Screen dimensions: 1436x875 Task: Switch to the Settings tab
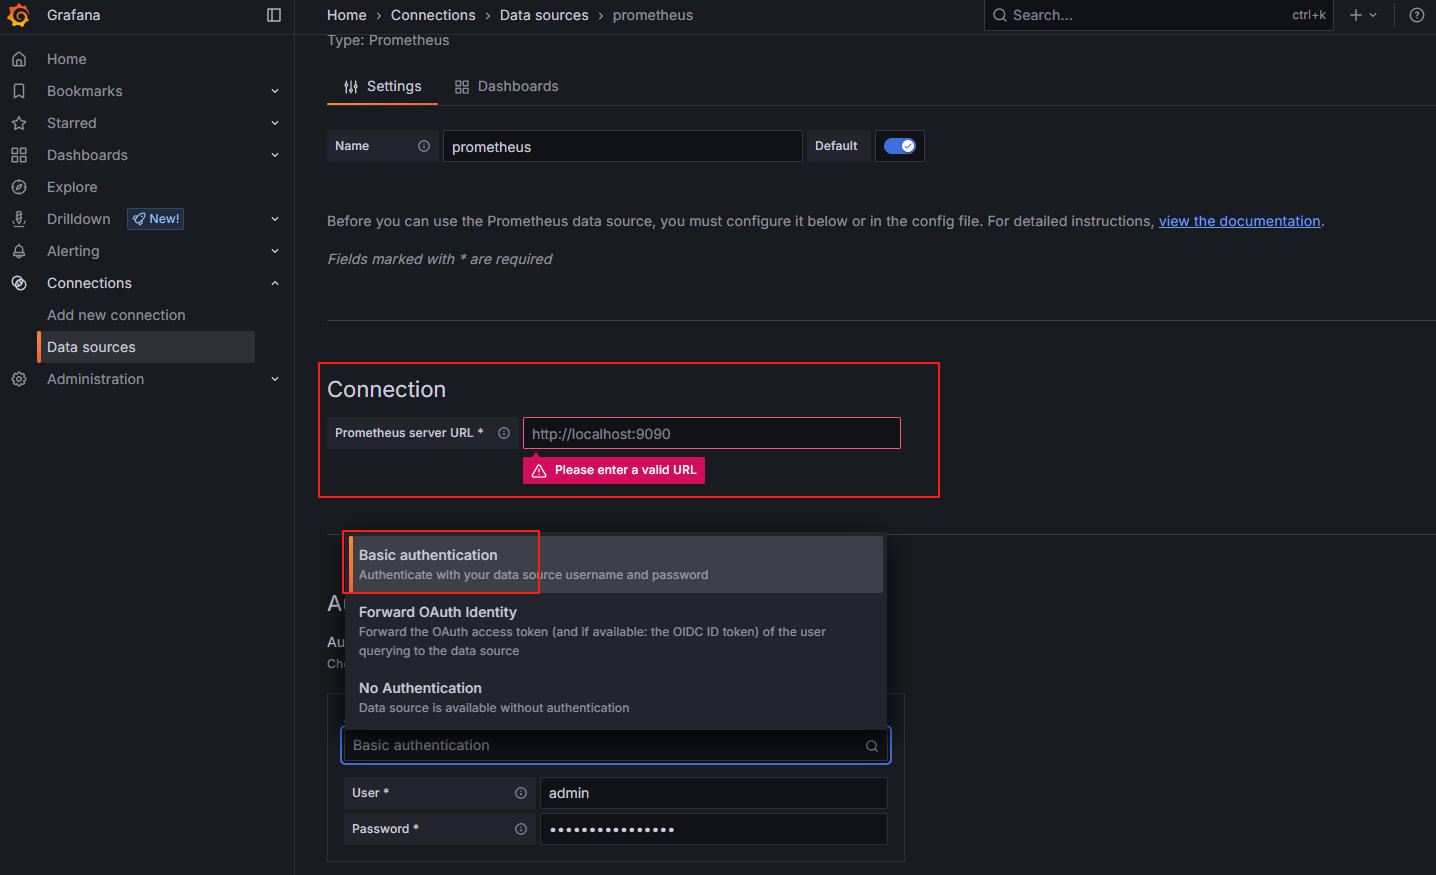coord(382,87)
